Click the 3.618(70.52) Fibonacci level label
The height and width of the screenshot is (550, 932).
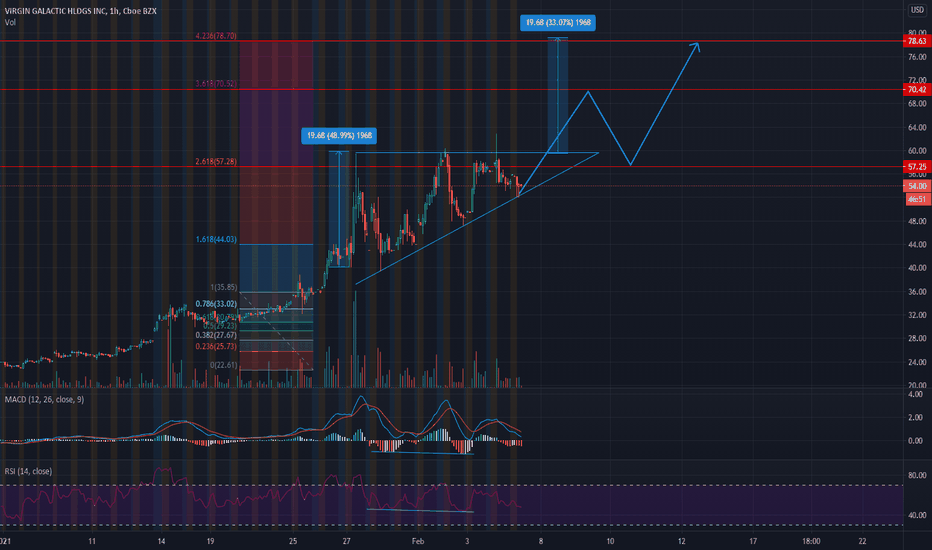click(216, 84)
